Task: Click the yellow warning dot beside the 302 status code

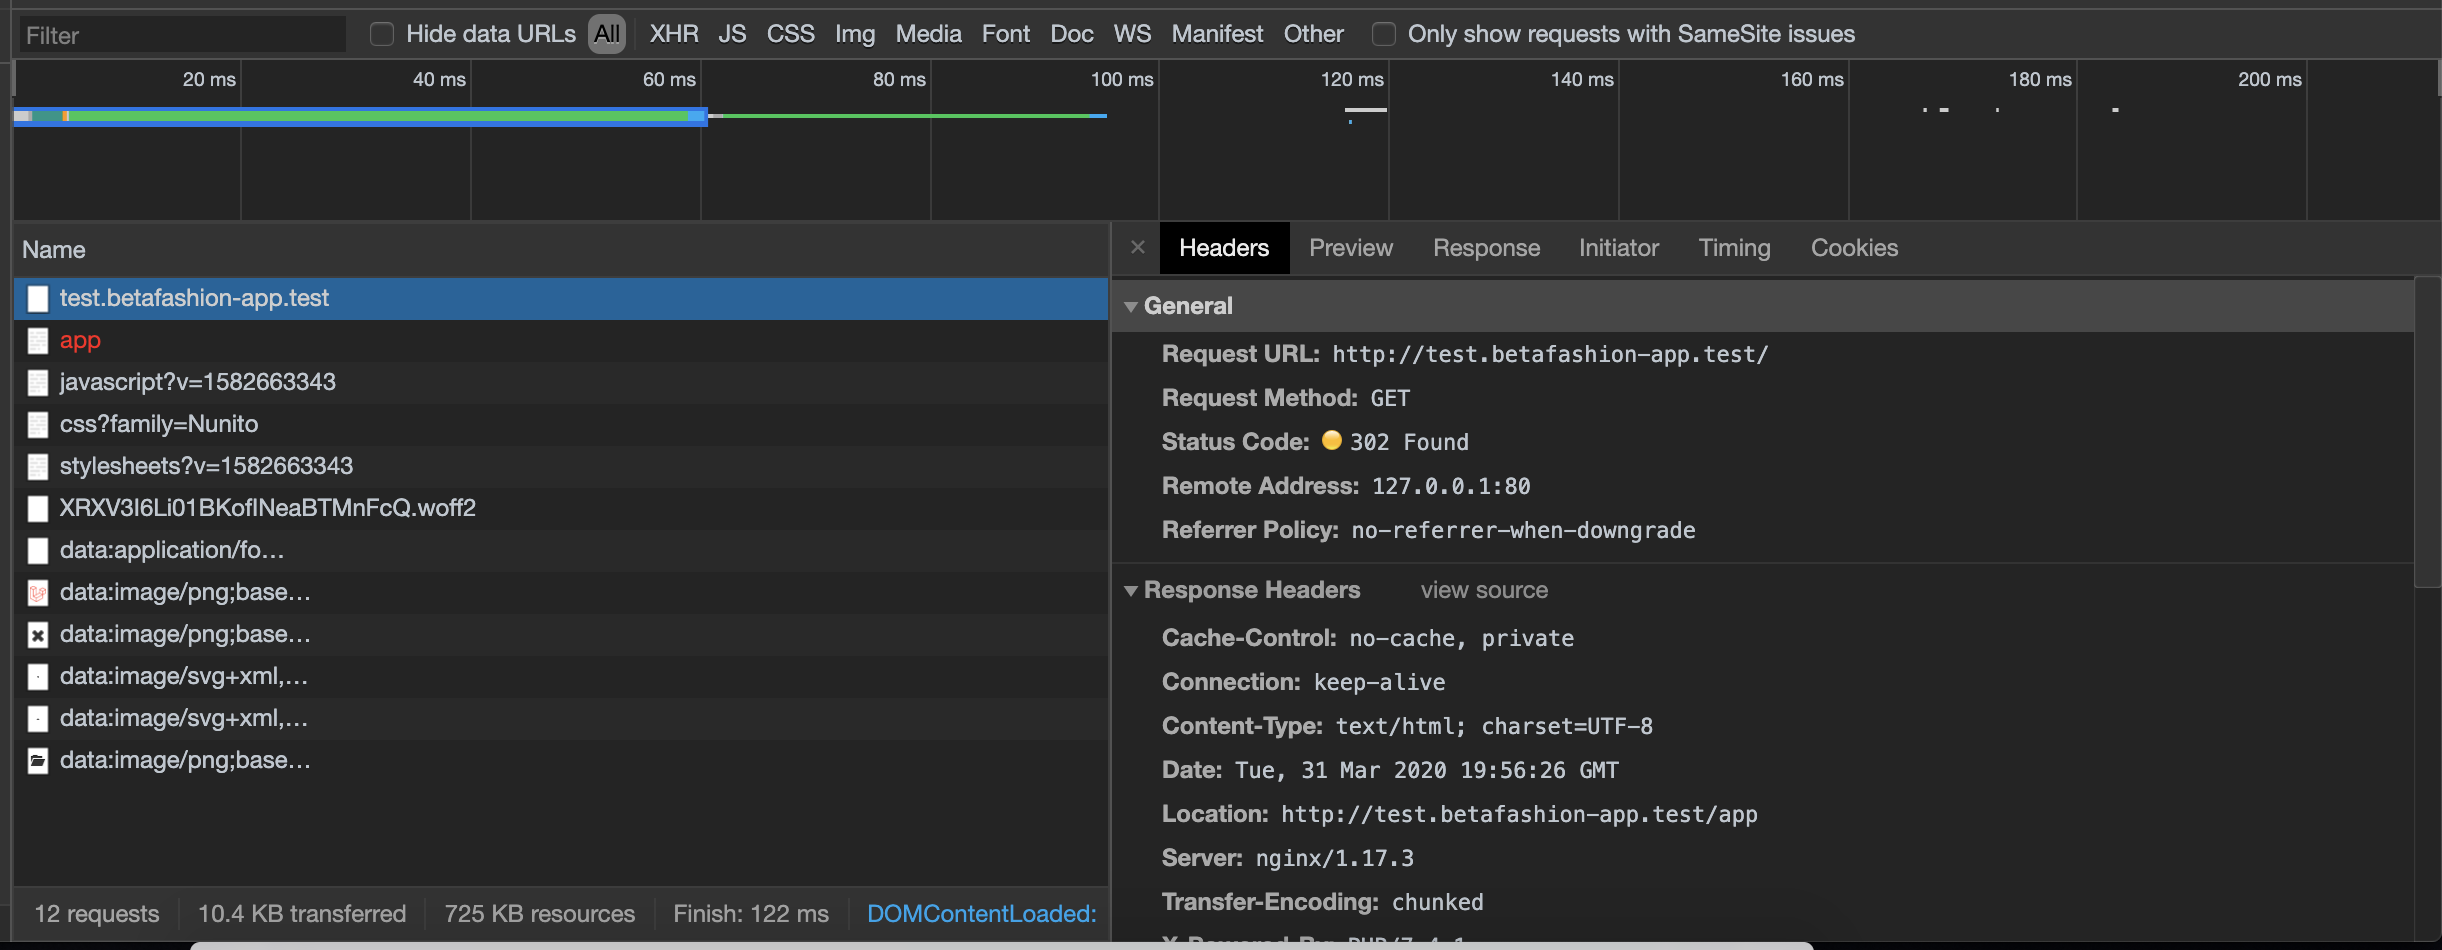Action: click(x=1331, y=441)
